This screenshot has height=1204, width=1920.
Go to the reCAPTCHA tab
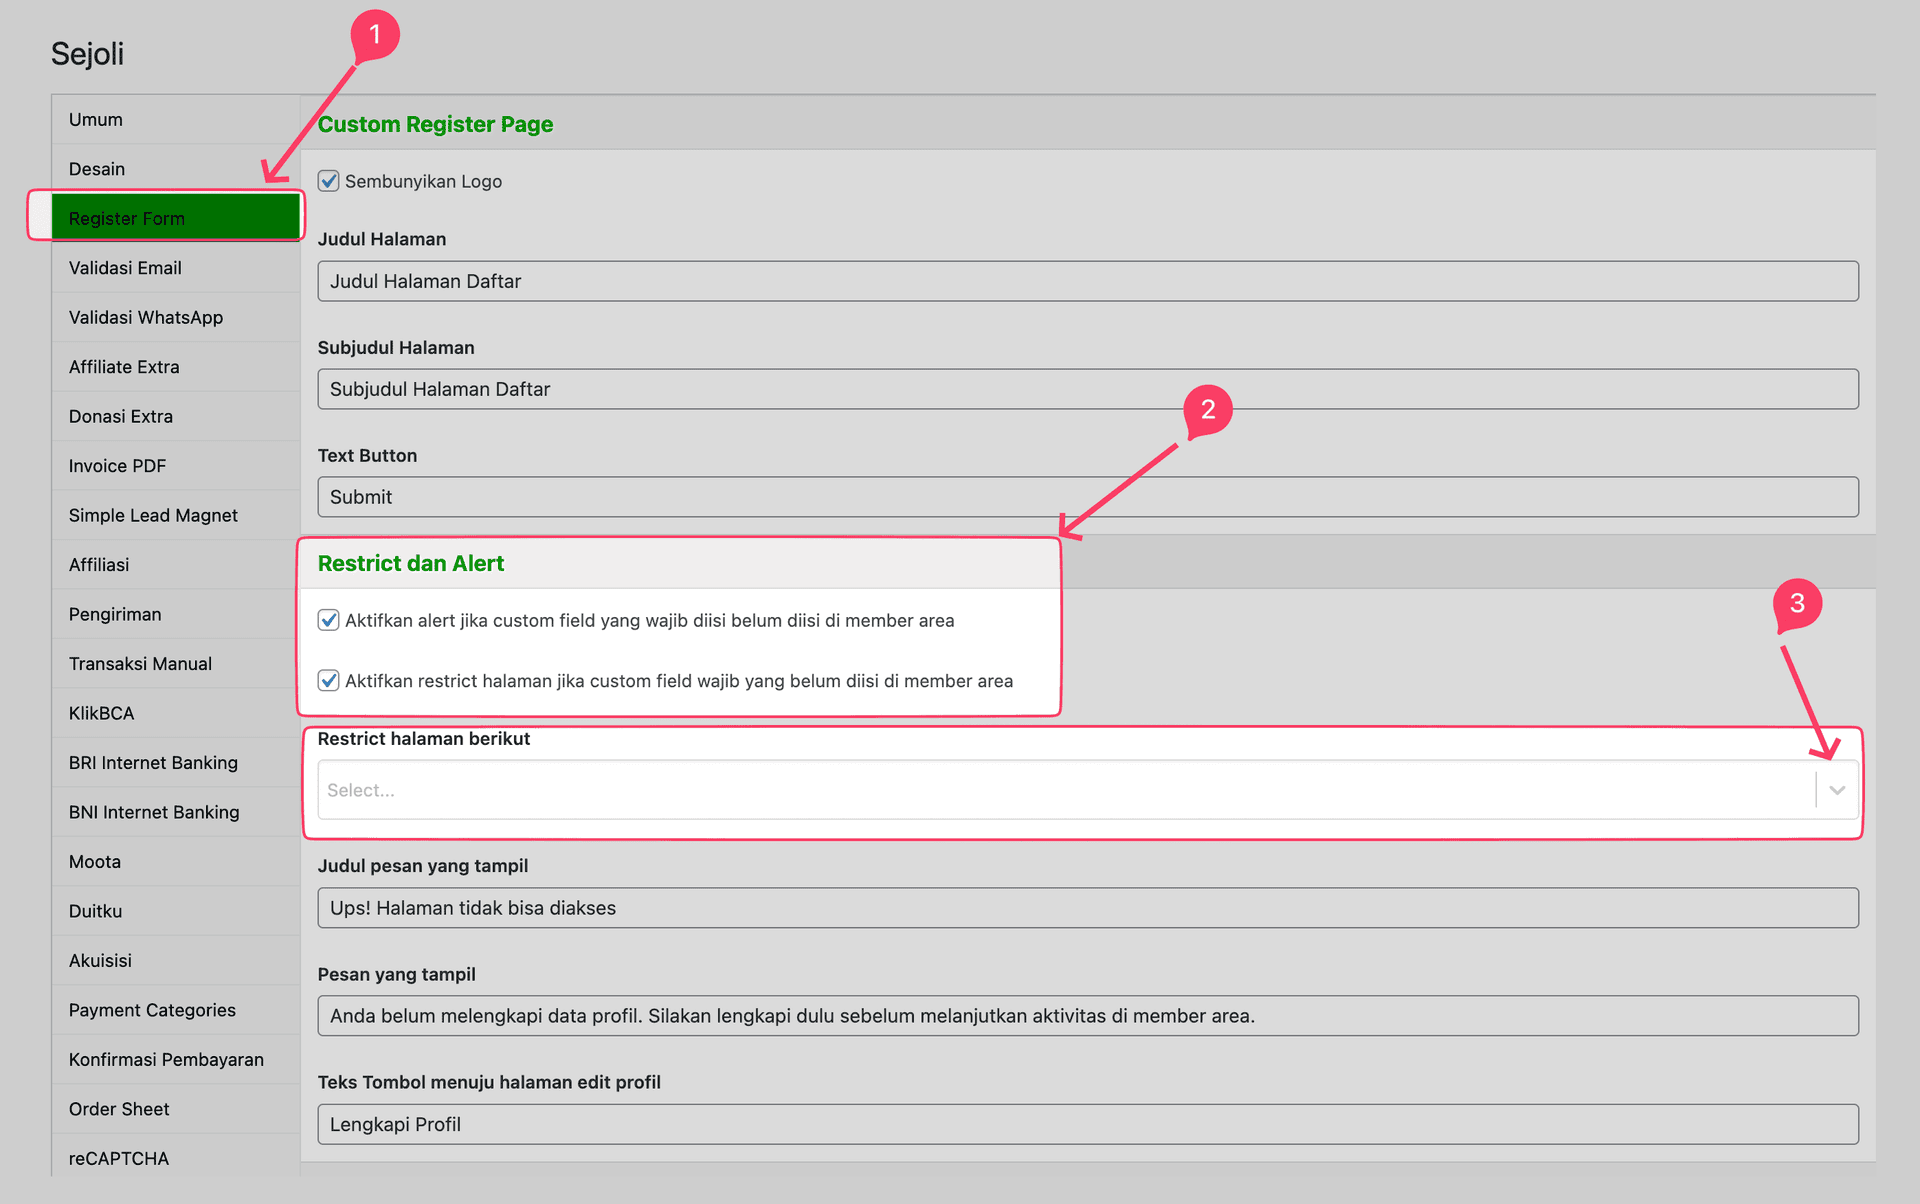pos(175,1158)
